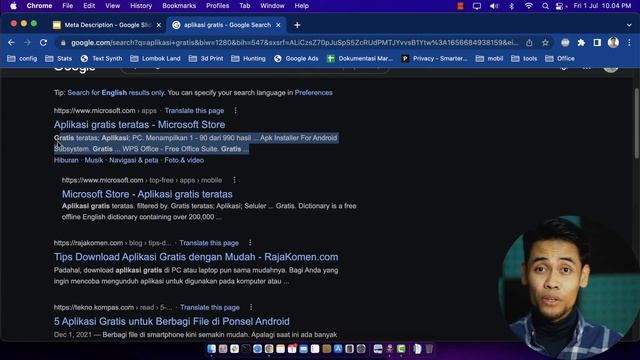Open the View menu
Viewport: 640px width, 360px height.
tap(113, 6)
